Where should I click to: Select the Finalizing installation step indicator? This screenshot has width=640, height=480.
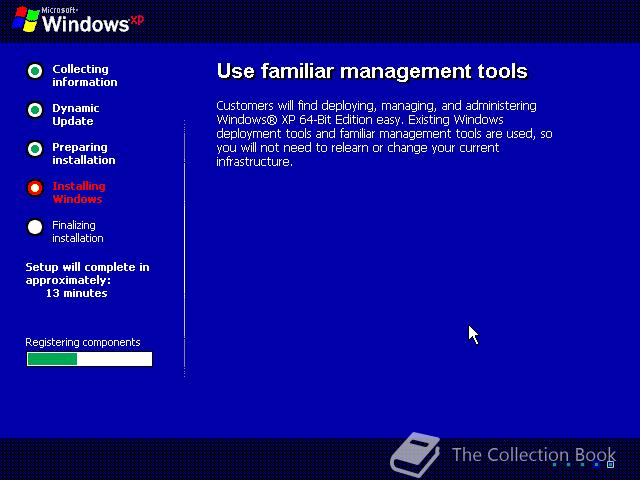pos(35,227)
